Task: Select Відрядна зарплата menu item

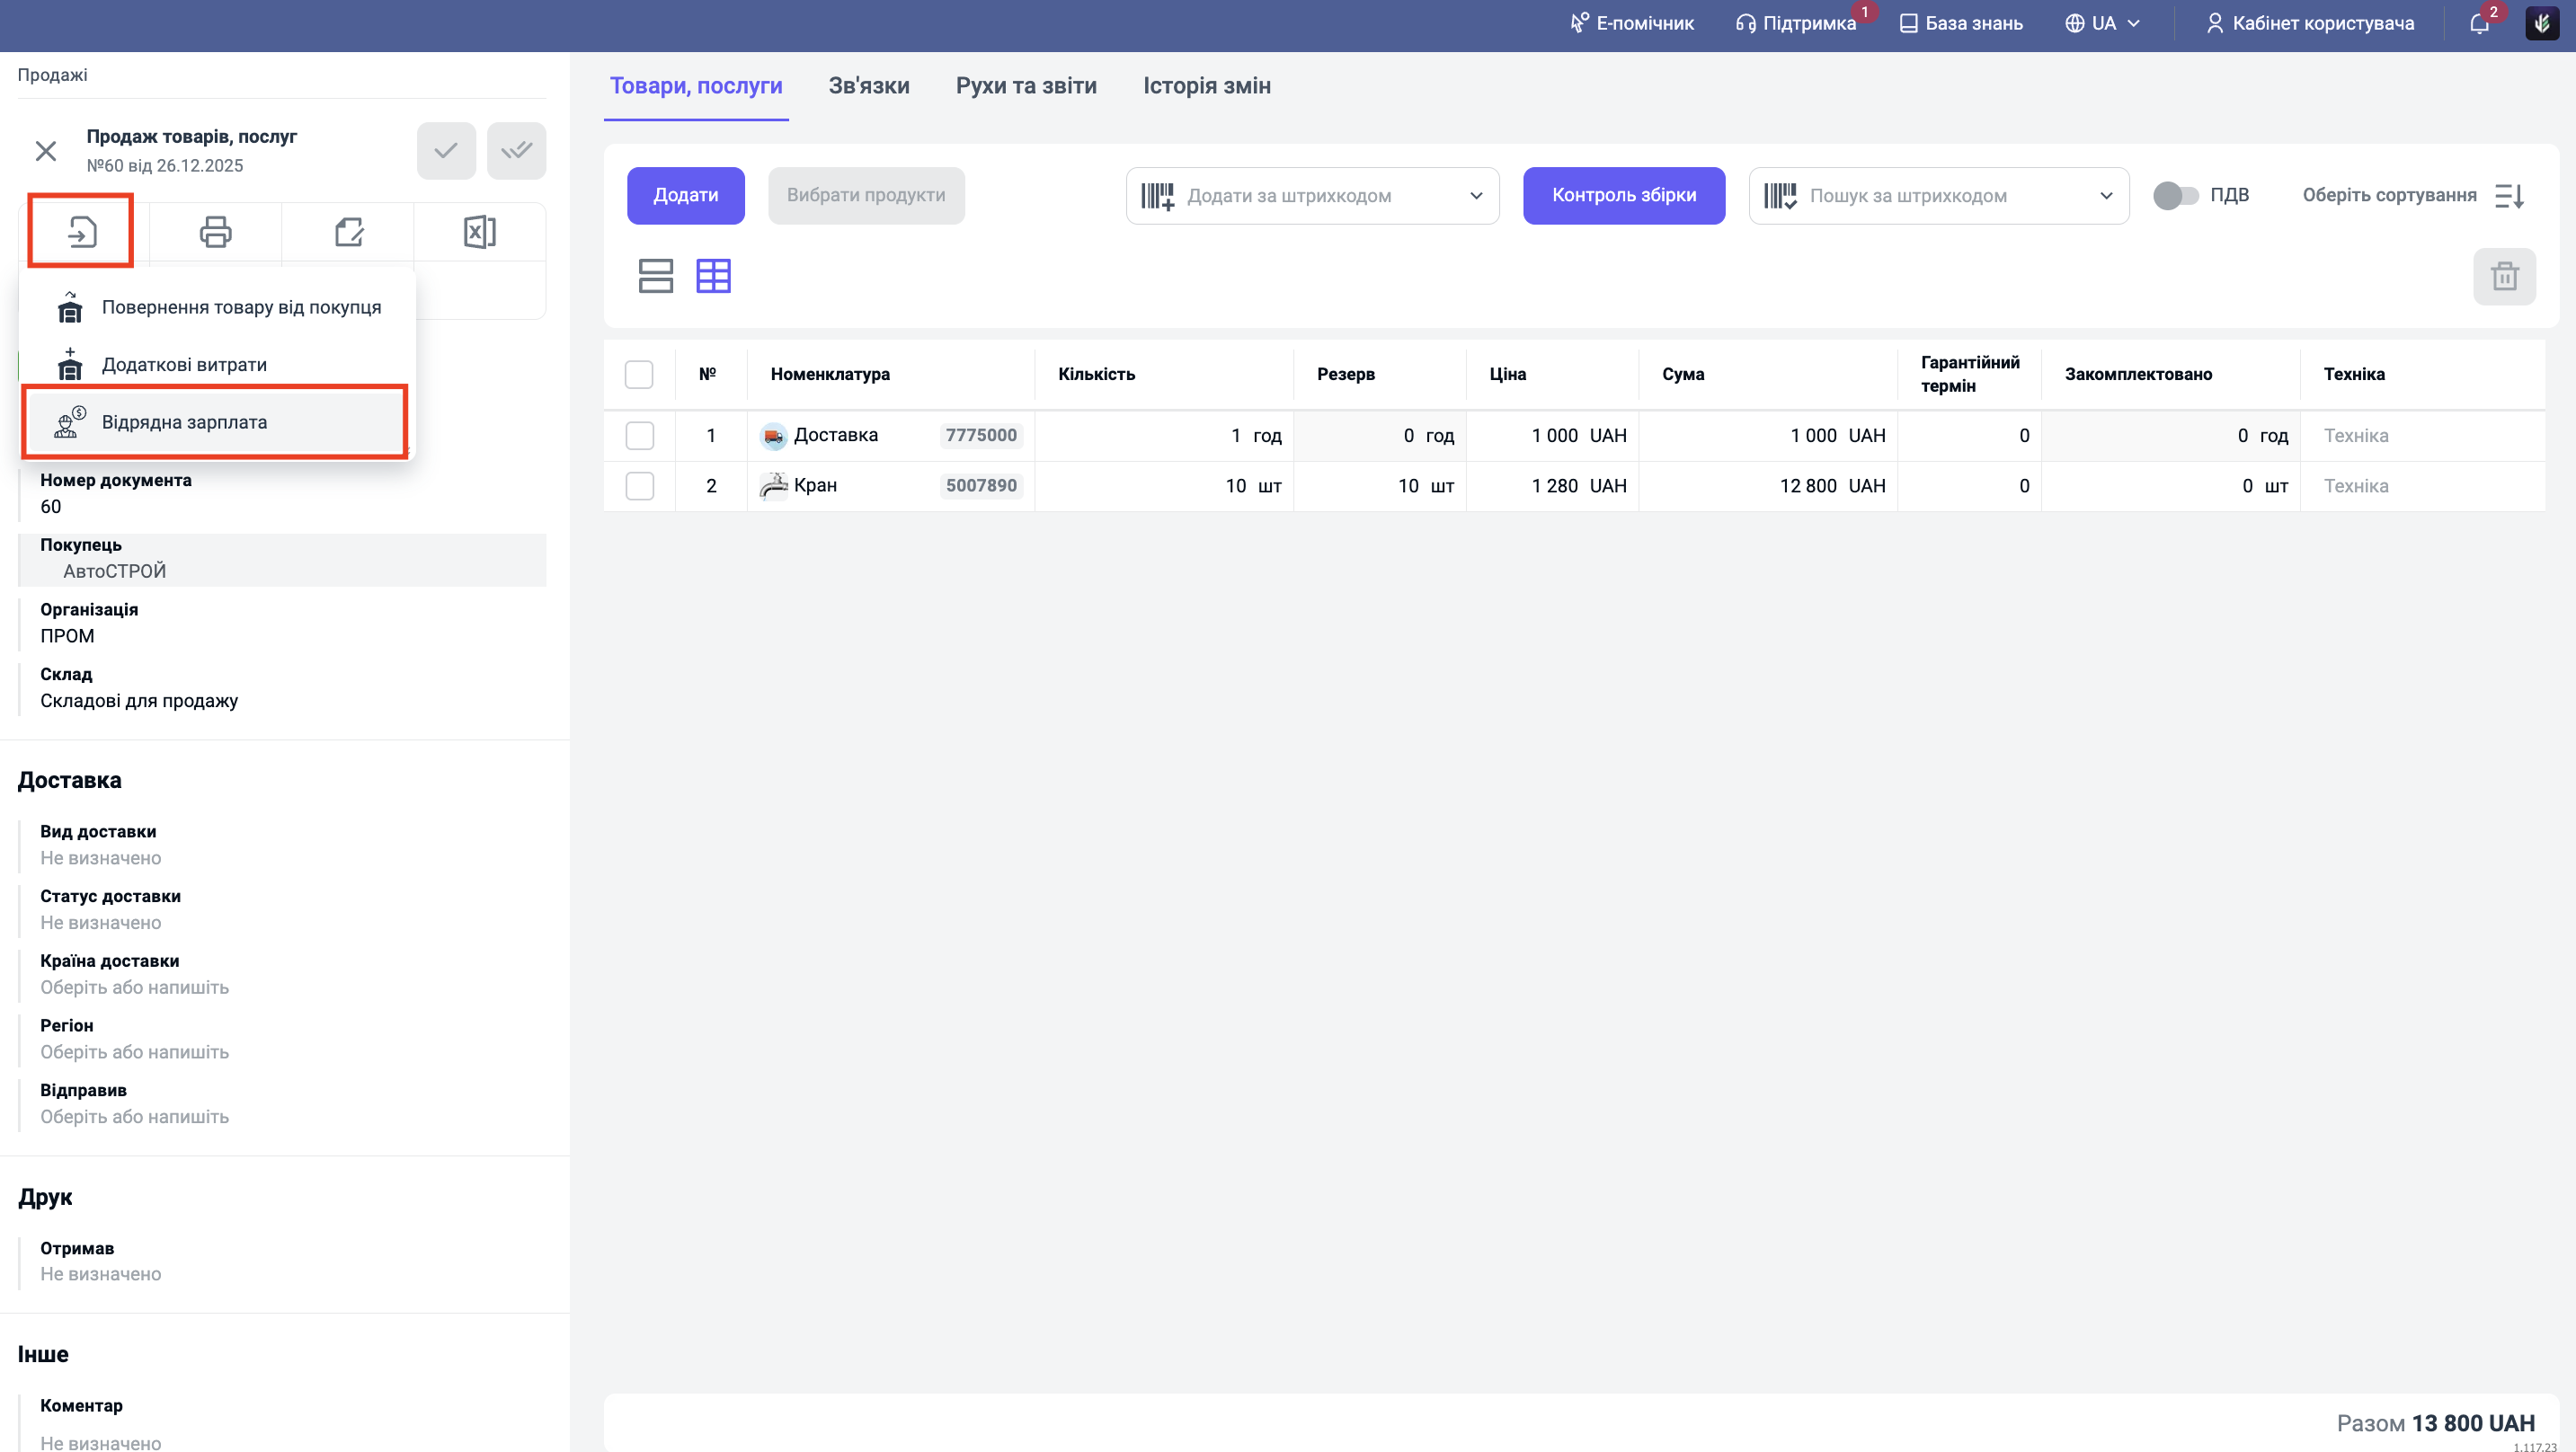Action: [184, 422]
